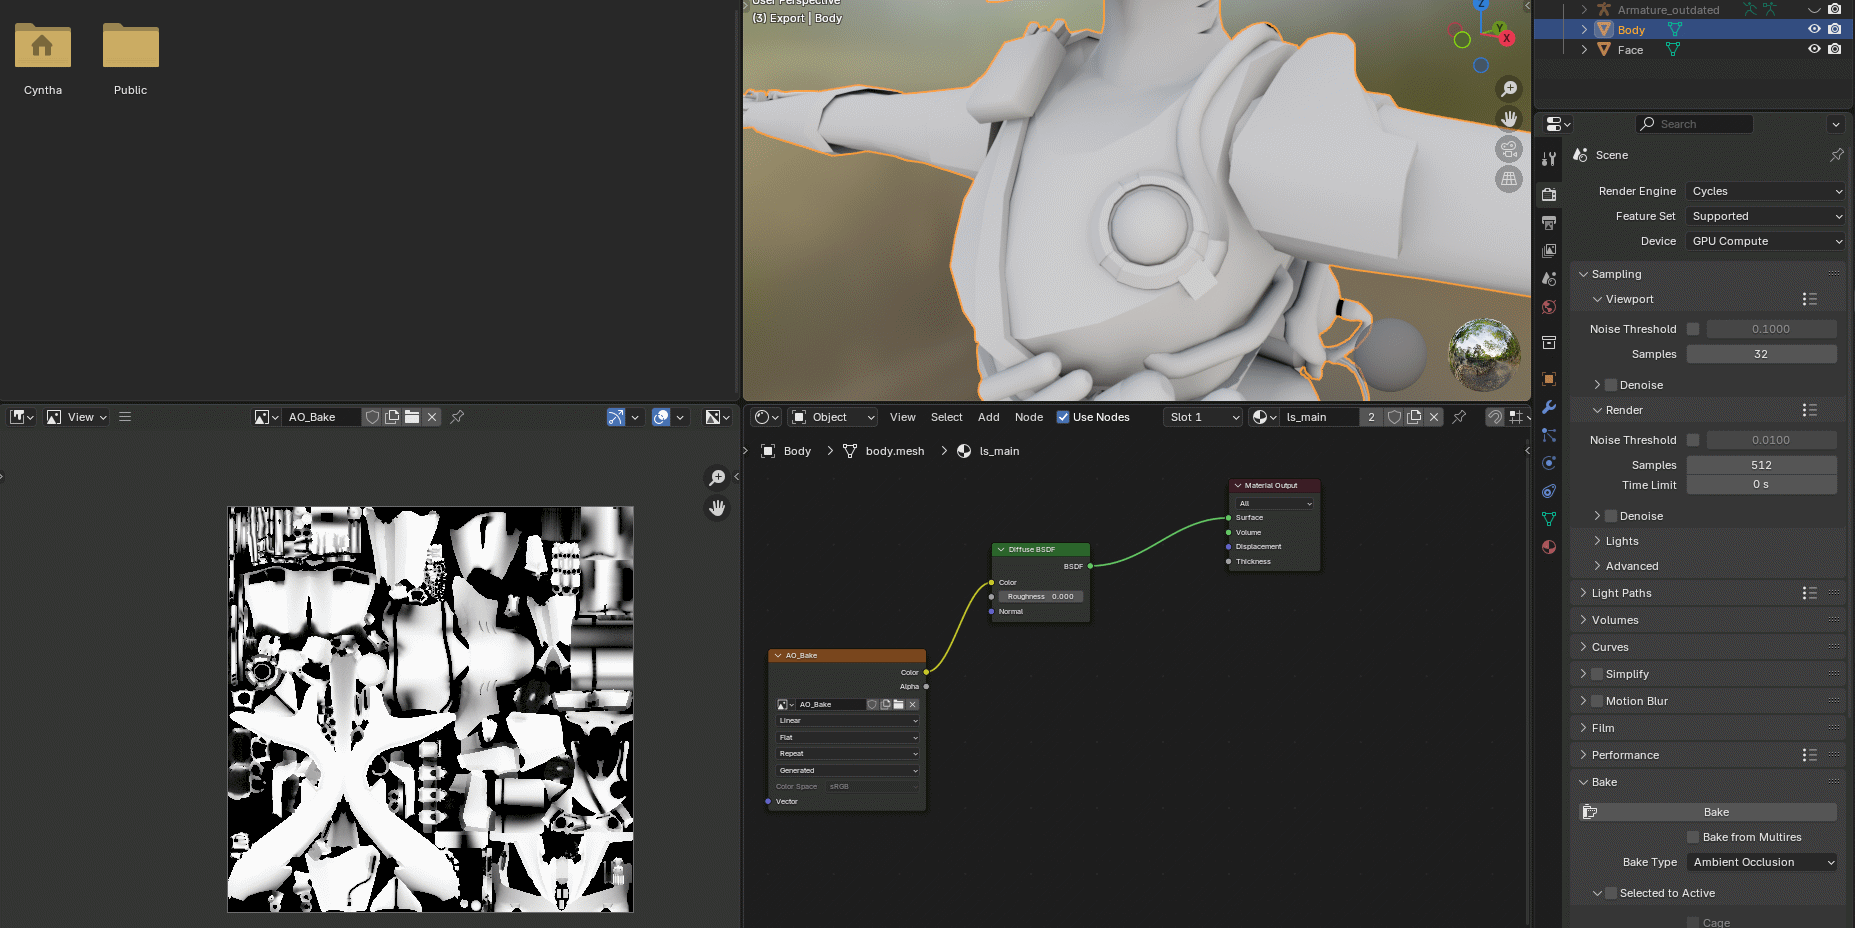Screen dimensions: 1855x928
Task: Open the Bake Type dropdown
Action: click(x=1761, y=861)
